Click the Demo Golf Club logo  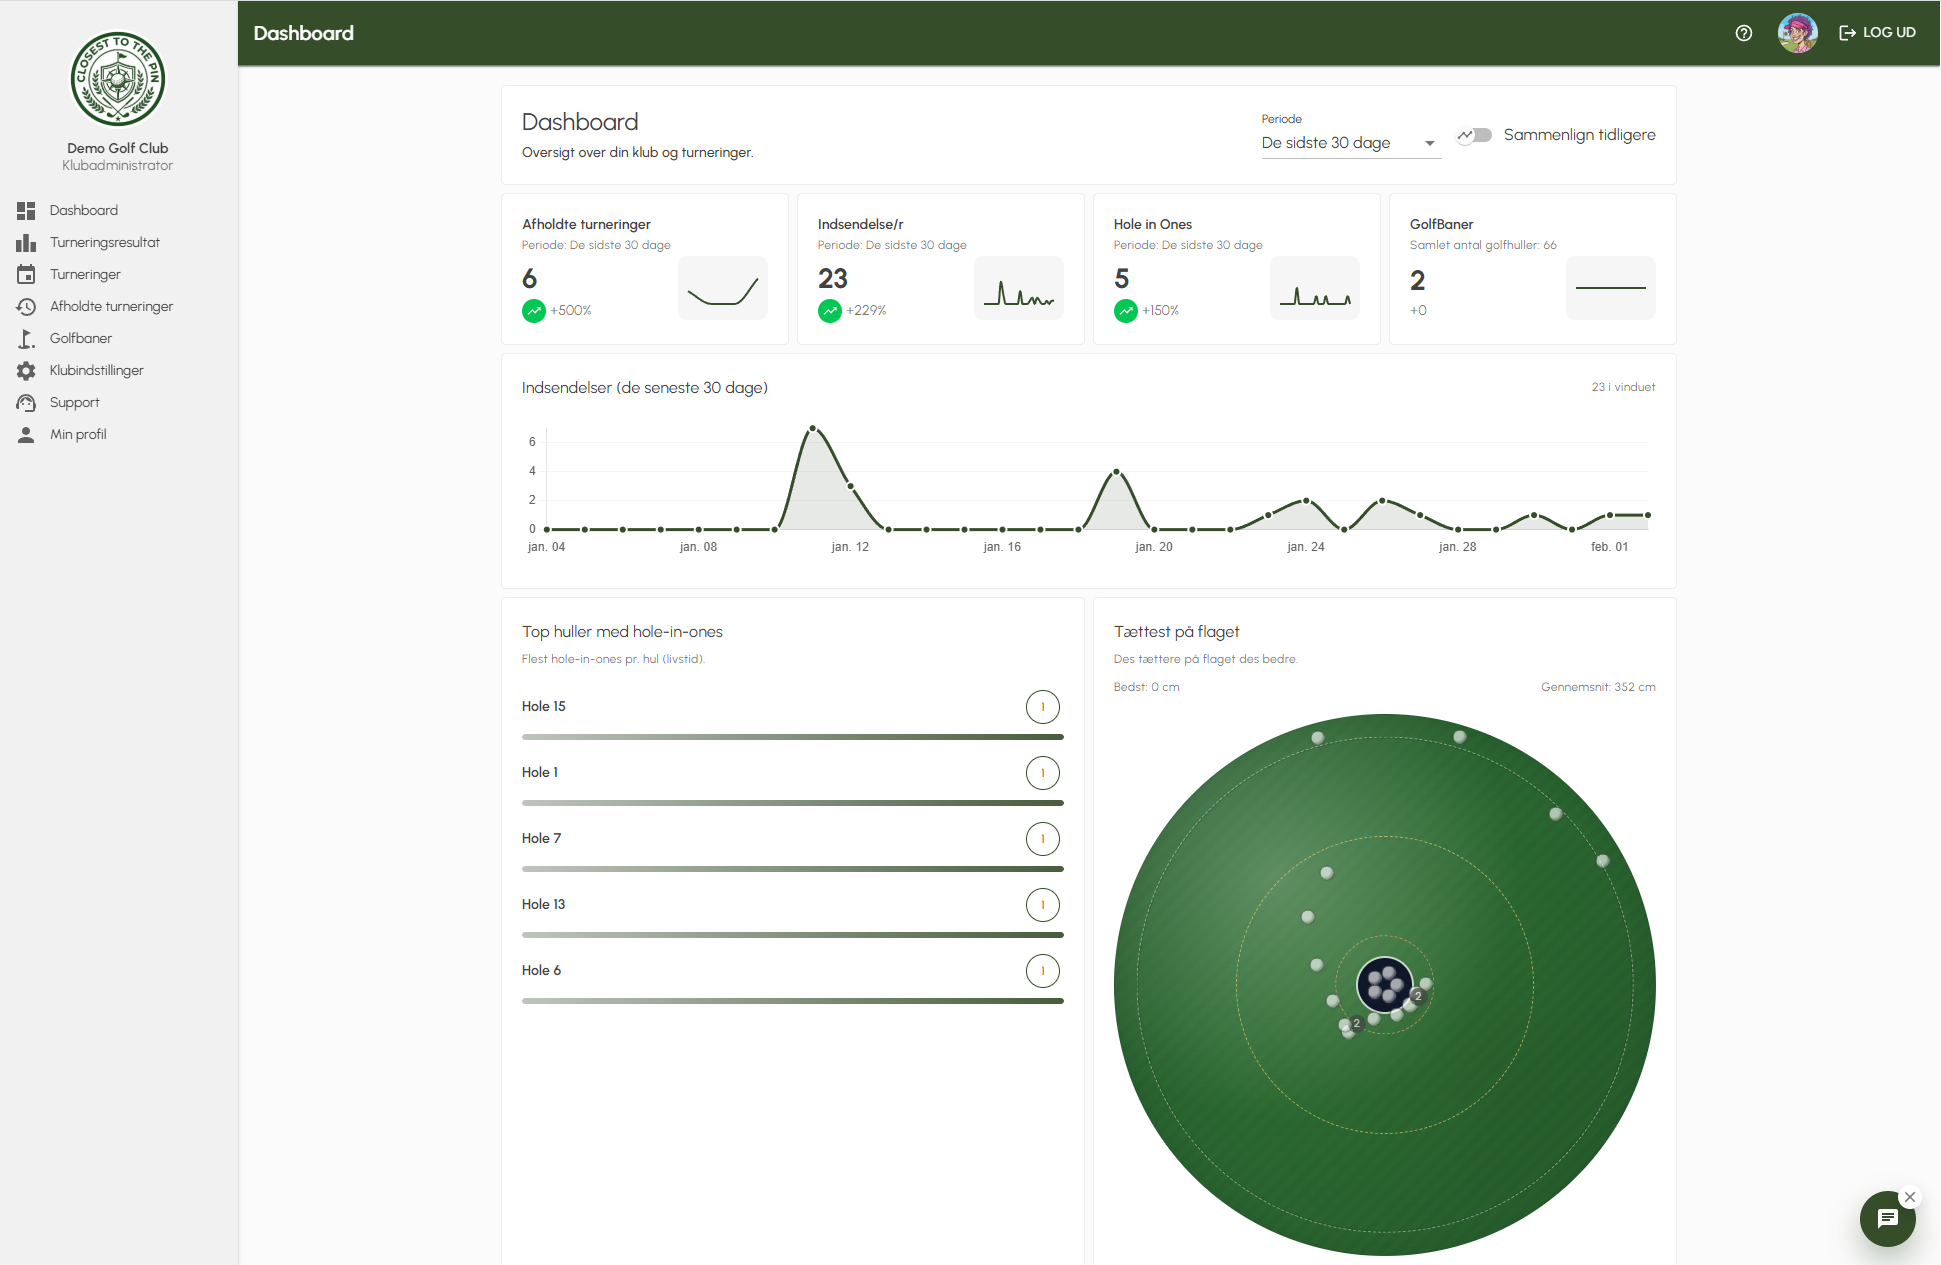point(118,79)
